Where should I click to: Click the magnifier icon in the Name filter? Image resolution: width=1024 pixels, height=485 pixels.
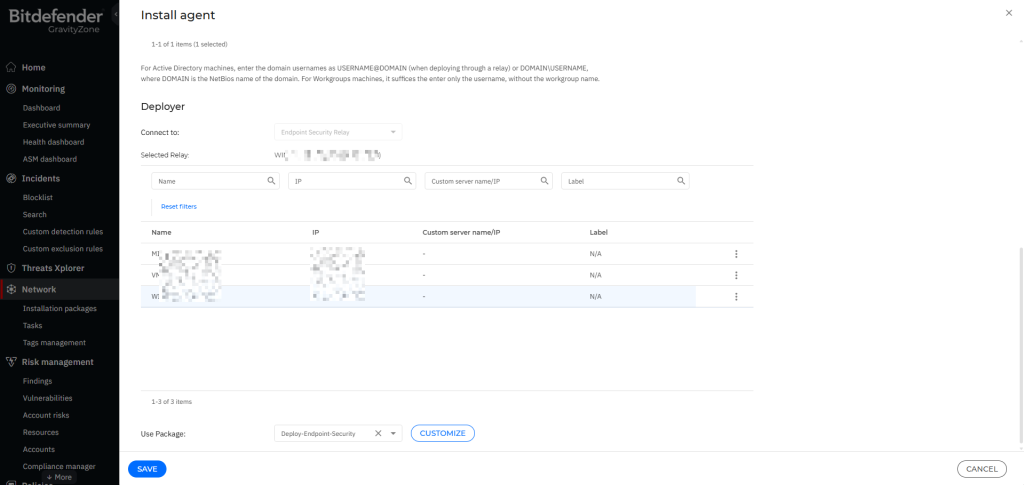pyautogui.click(x=271, y=181)
